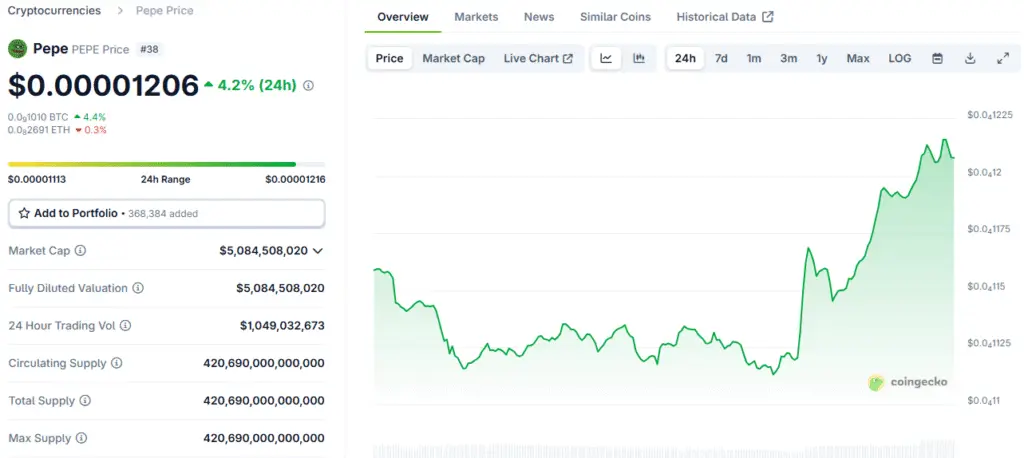Viewport: 1024px width, 458px height.
Task: Enable LOG scale on chart
Action: click(x=899, y=58)
